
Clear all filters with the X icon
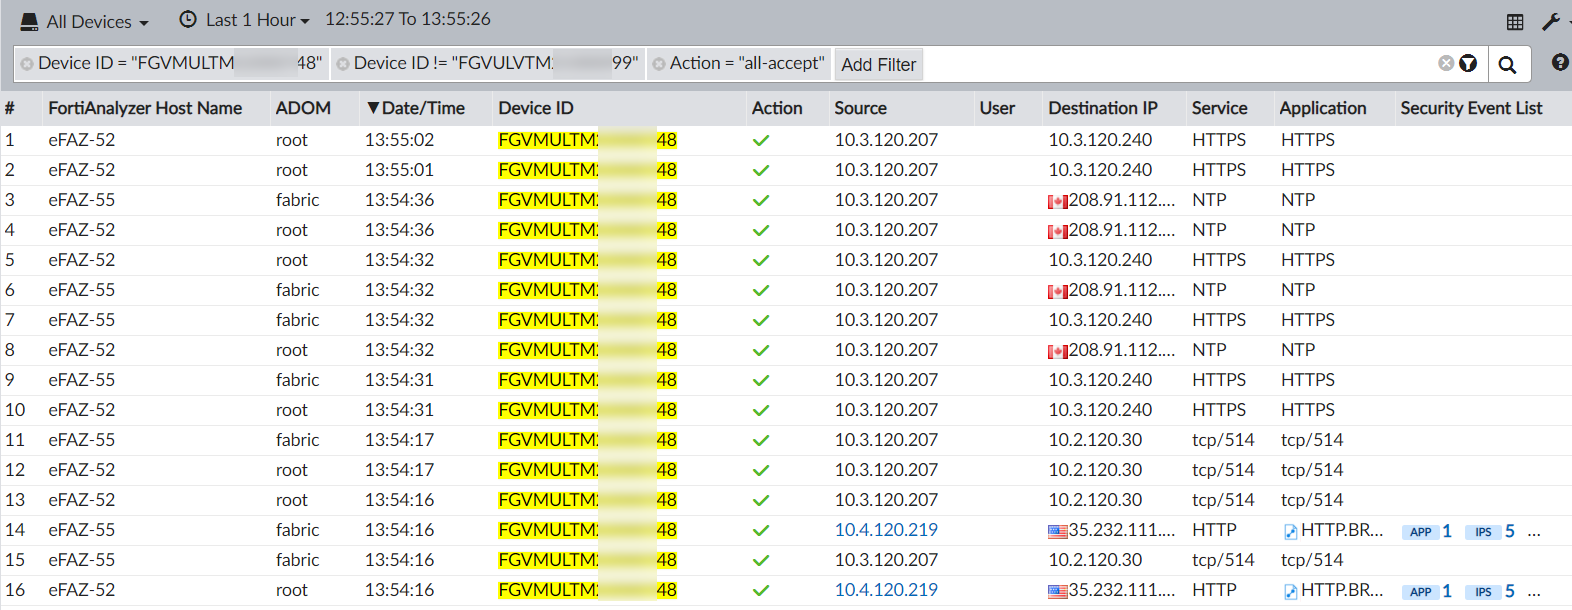(x=1446, y=63)
